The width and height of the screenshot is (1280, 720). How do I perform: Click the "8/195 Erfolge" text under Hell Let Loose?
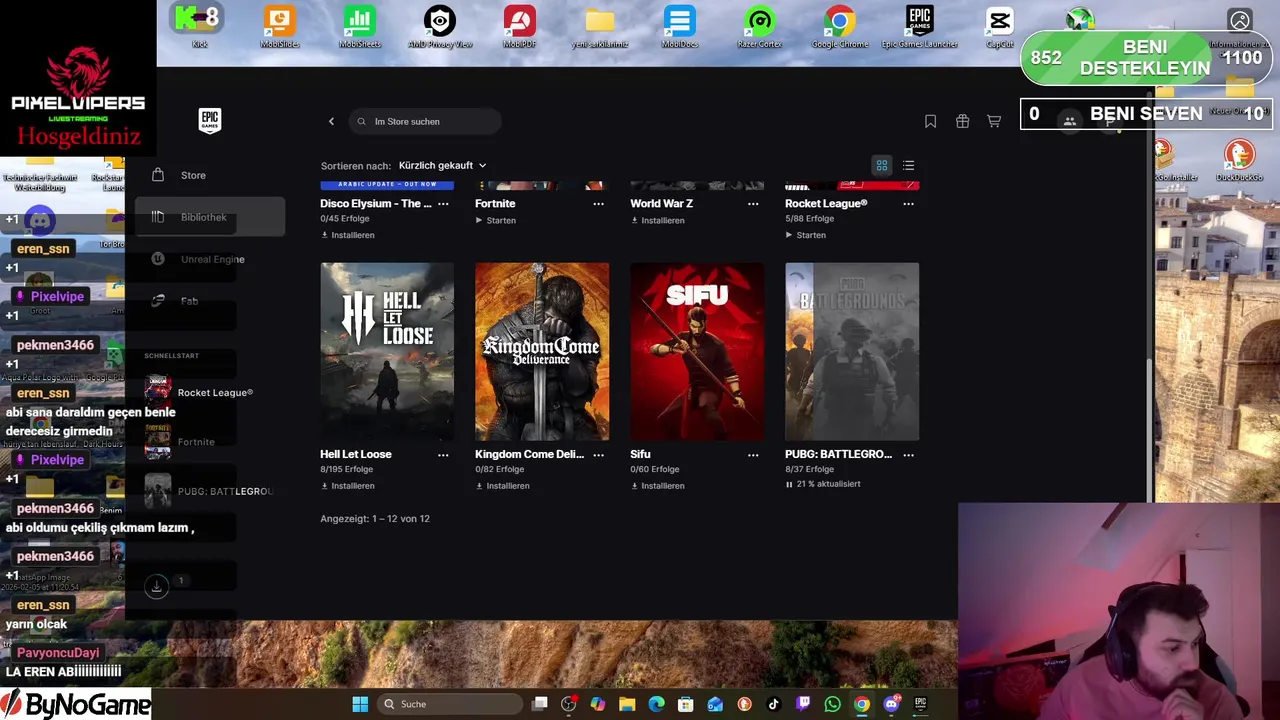346,469
